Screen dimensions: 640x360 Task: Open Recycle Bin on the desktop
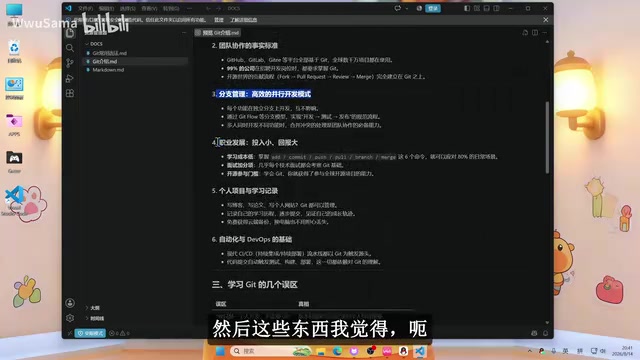pos(14,51)
